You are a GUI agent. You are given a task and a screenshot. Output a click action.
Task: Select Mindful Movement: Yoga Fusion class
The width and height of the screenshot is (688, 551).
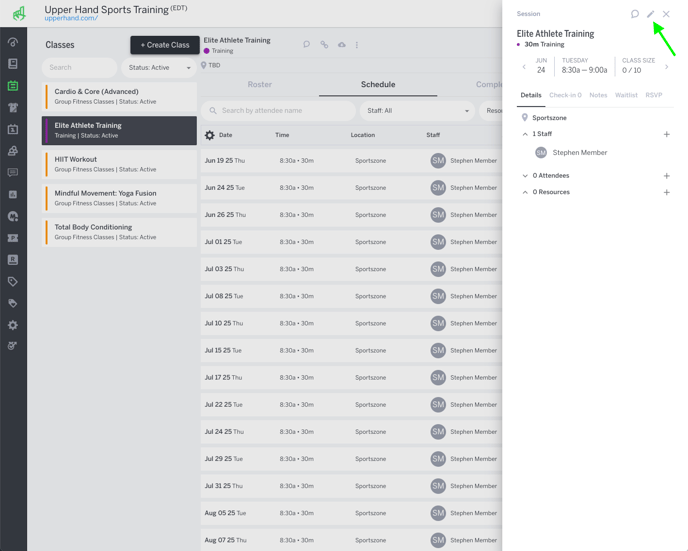(x=119, y=198)
